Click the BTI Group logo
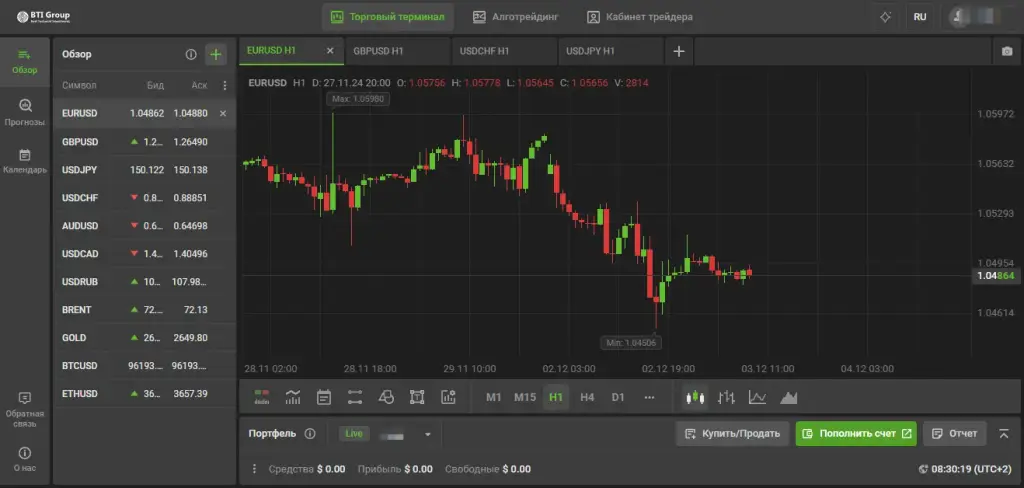1024x488 pixels. coord(44,17)
